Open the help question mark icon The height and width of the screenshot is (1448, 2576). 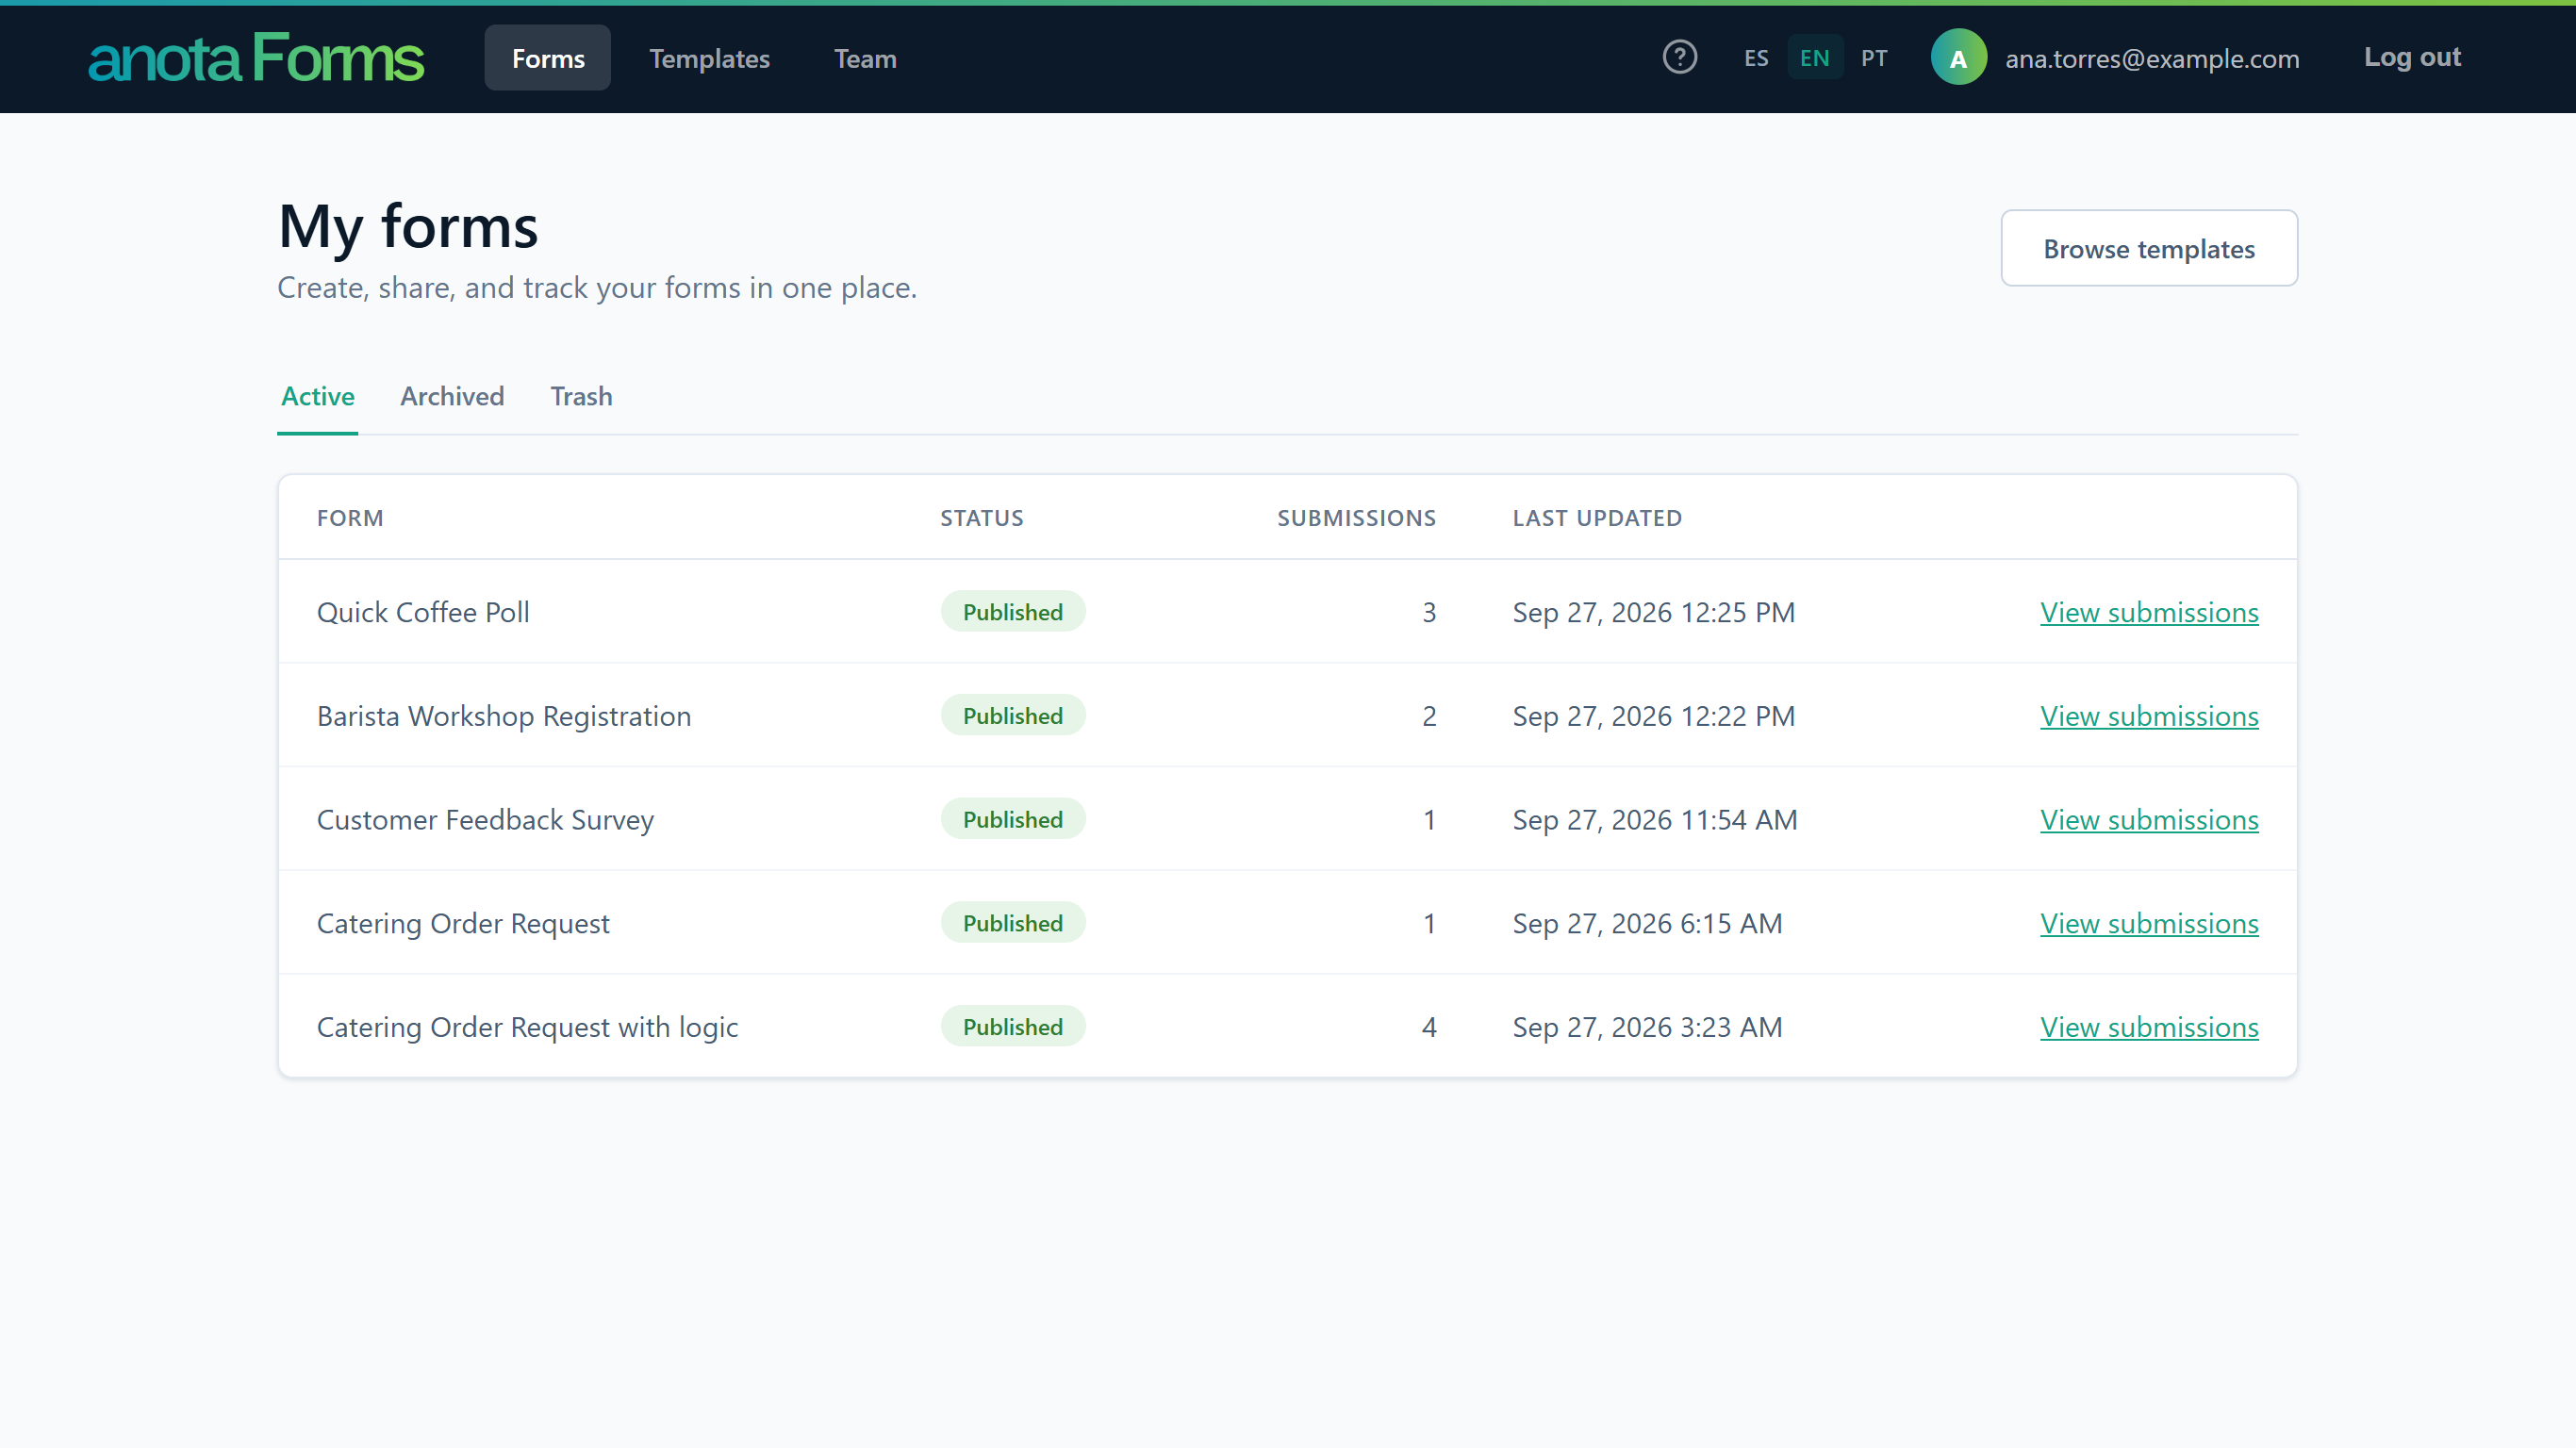(1679, 57)
